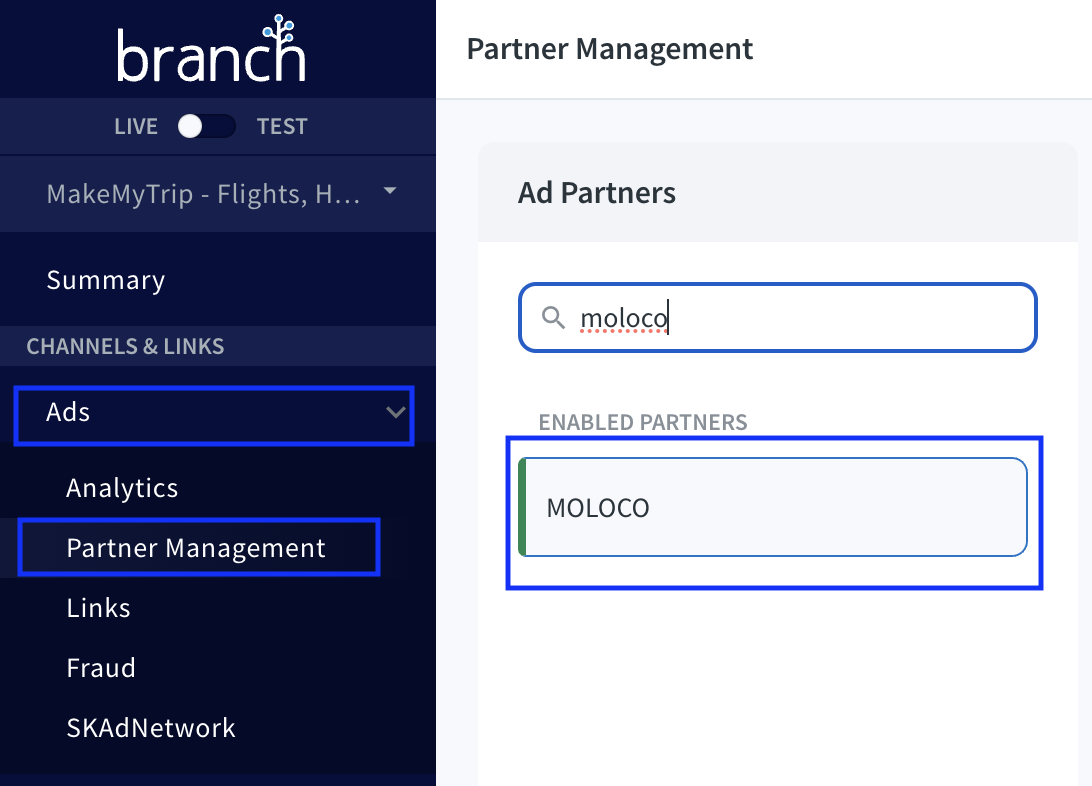Click the green enabled indicator on MOLOCO

point(522,507)
